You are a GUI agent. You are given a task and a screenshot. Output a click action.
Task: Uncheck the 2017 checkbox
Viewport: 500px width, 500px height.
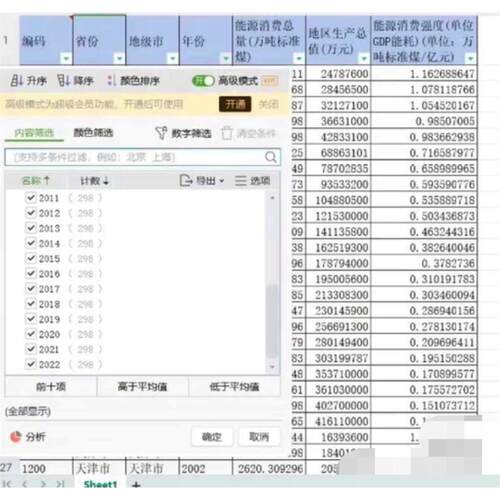click(31, 289)
